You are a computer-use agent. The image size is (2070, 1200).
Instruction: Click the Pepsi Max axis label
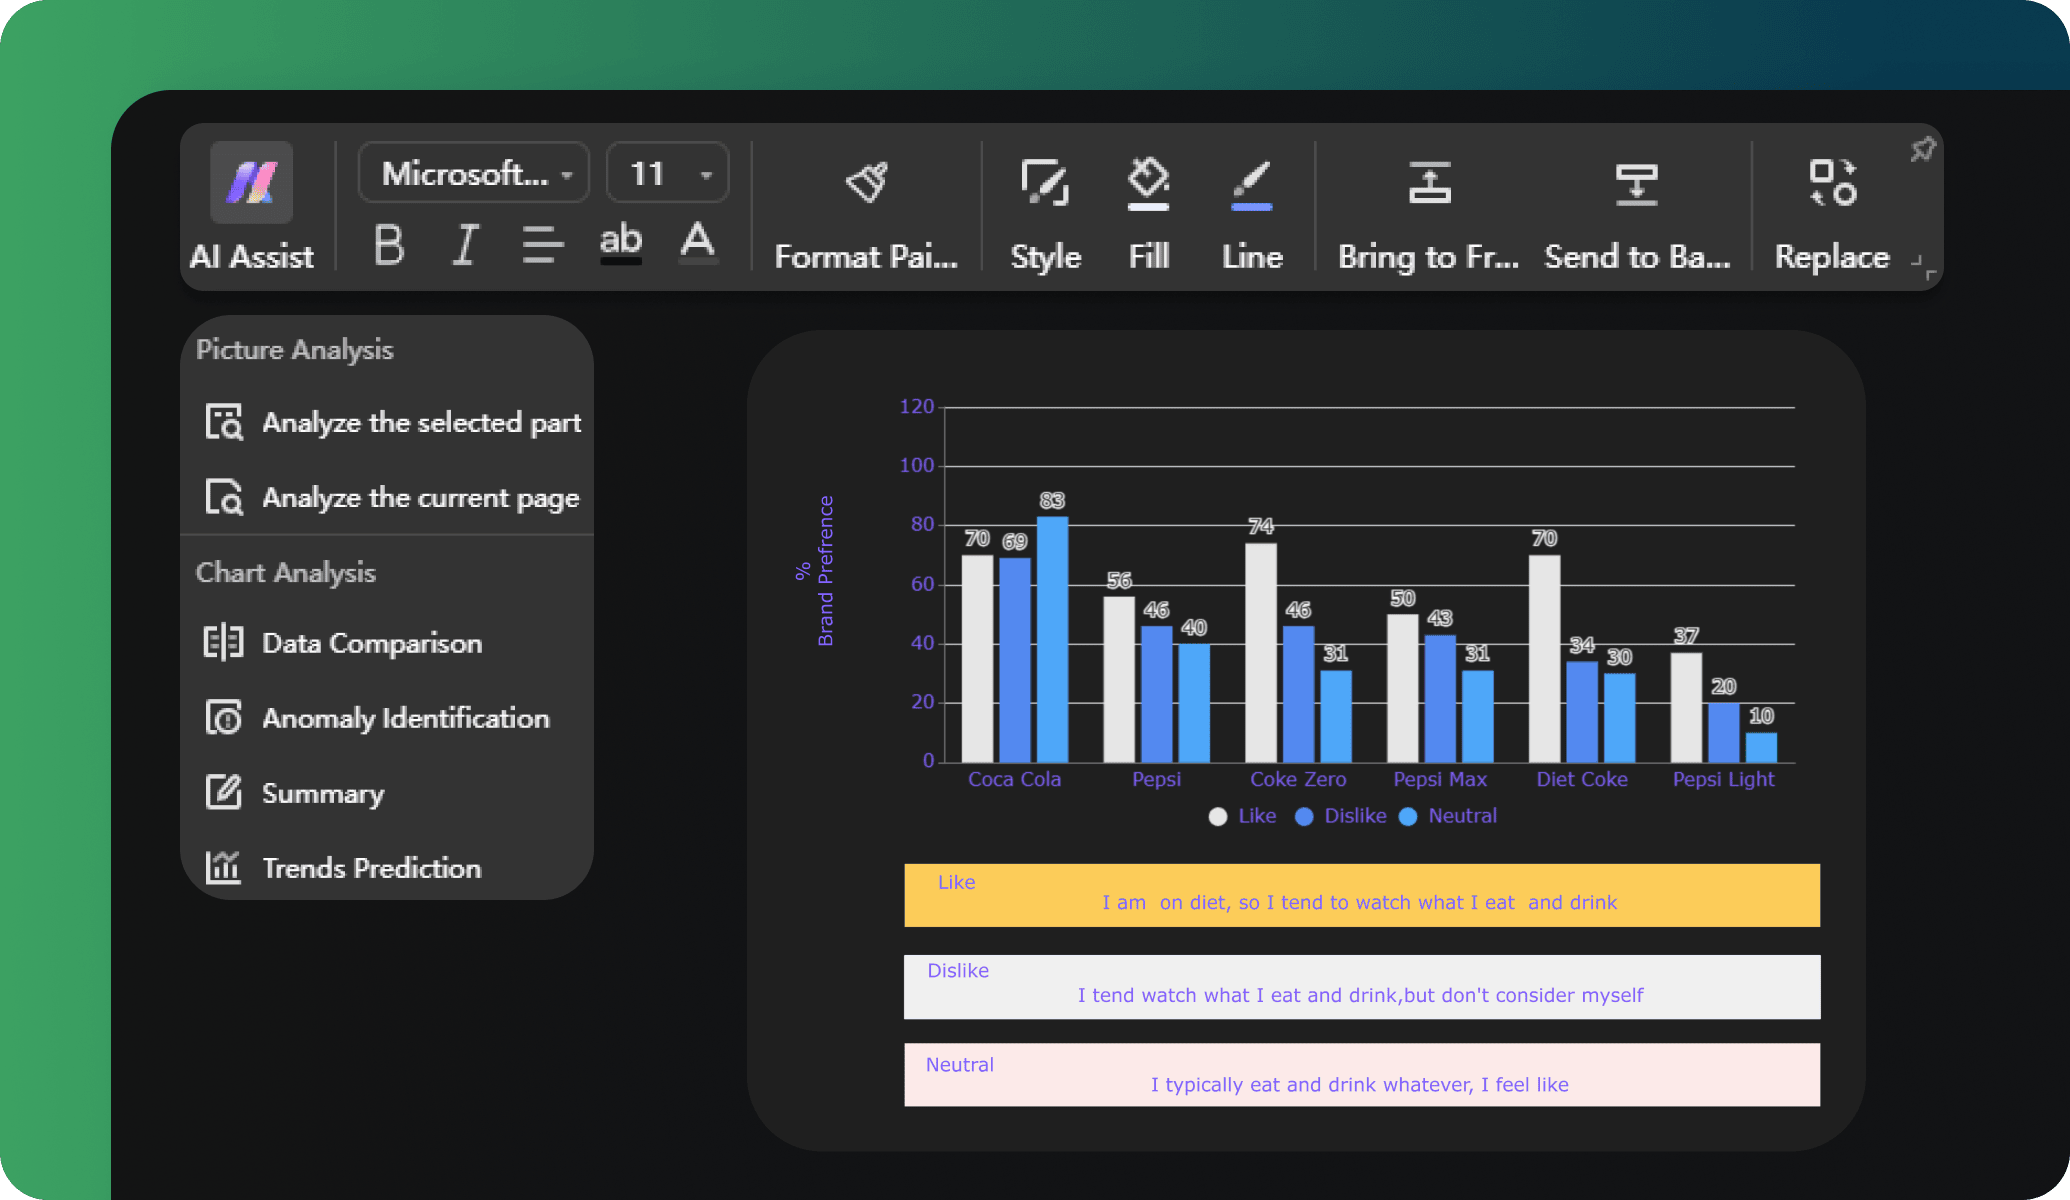[x=1440, y=779]
